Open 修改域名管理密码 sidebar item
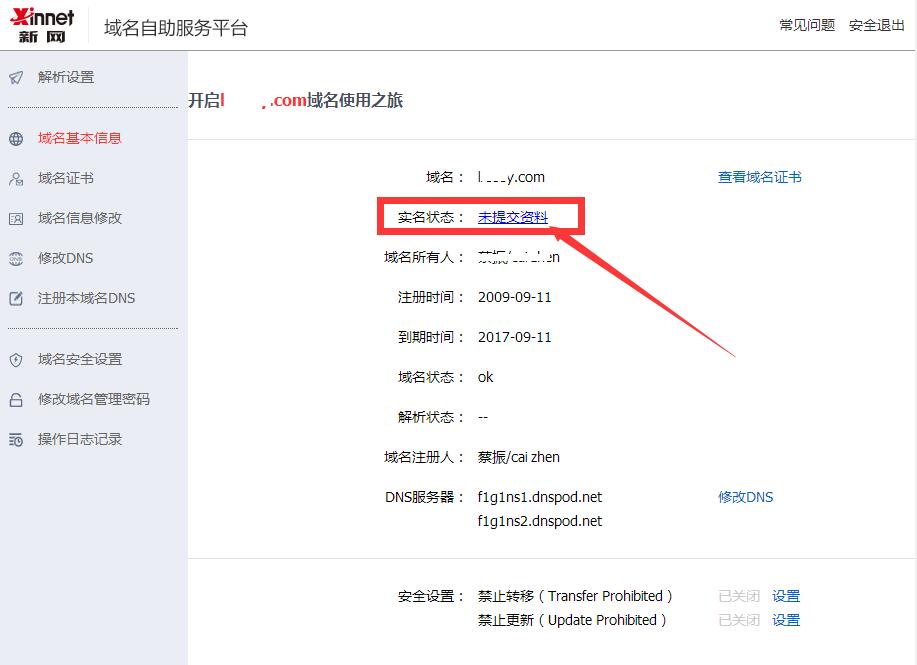This screenshot has width=917, height=665. pos(94,399)
